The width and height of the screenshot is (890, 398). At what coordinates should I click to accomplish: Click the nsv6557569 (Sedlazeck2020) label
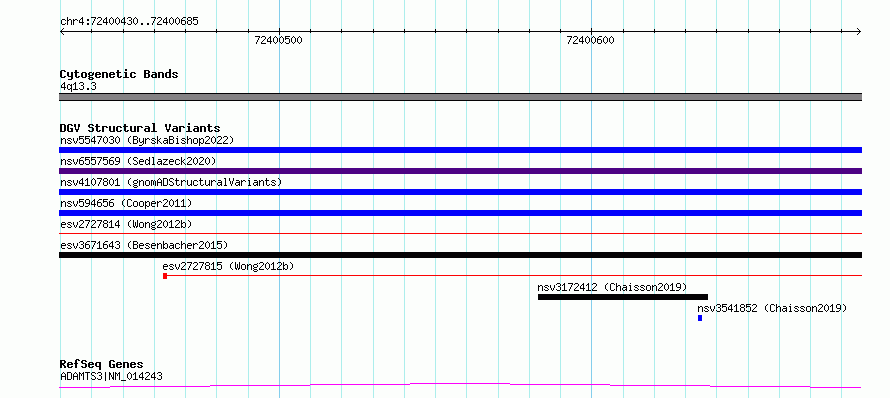pyautogui.click(x=138, y=161)
